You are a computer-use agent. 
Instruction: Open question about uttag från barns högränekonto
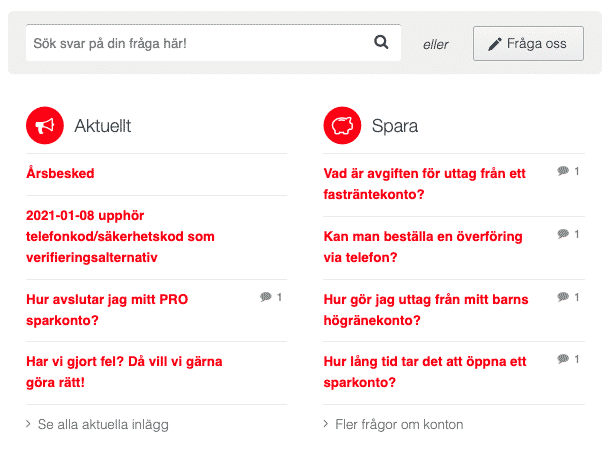[x=426, y=310]
